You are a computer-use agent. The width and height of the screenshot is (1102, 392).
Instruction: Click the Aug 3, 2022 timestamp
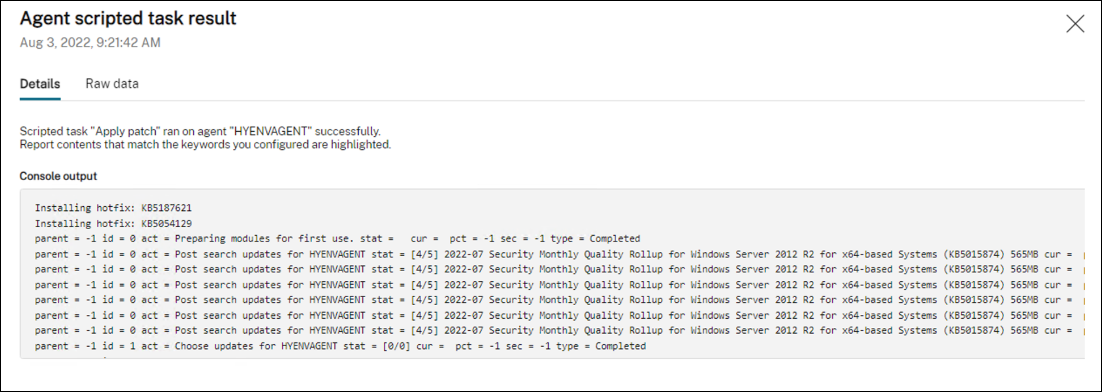point(90,43)
